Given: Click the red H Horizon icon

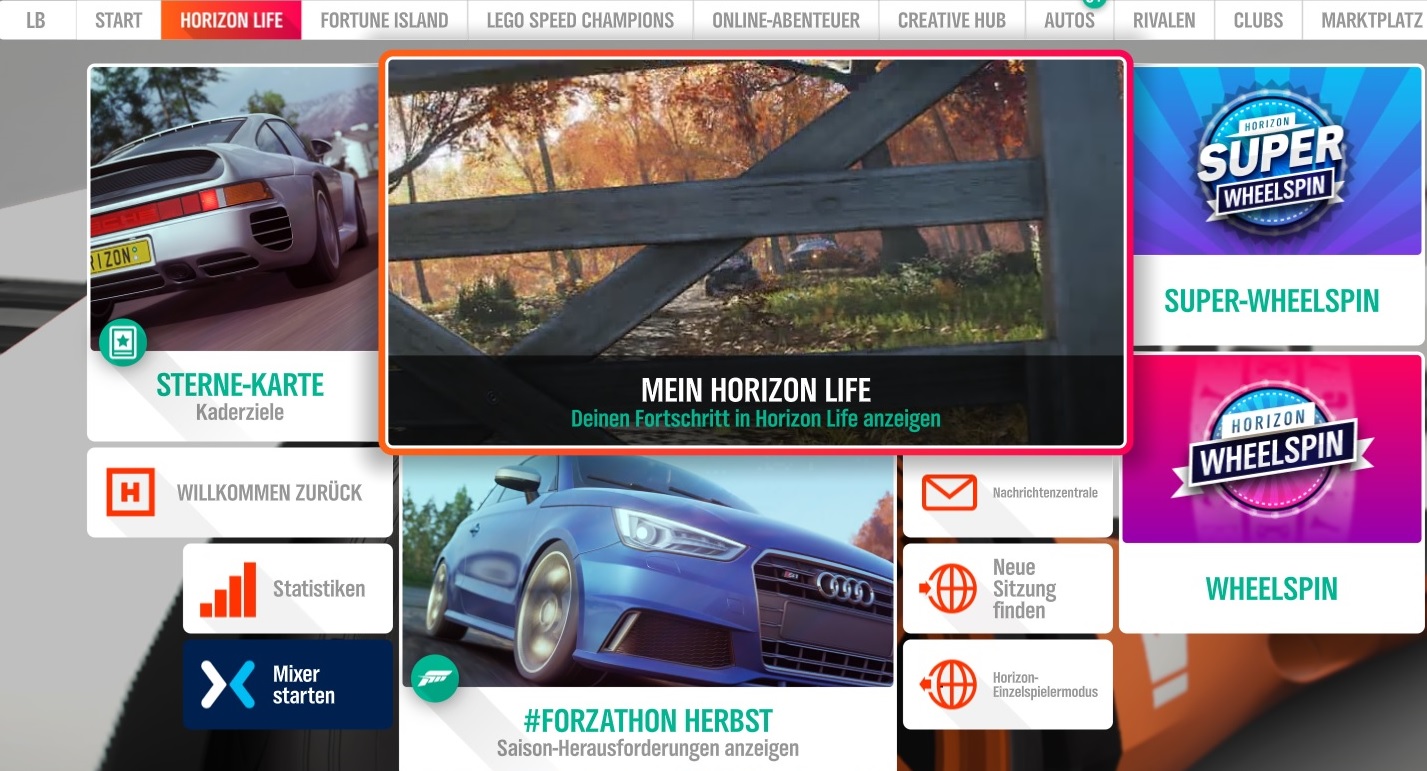Looking at the screenshot, I should [x=130, y=492].
